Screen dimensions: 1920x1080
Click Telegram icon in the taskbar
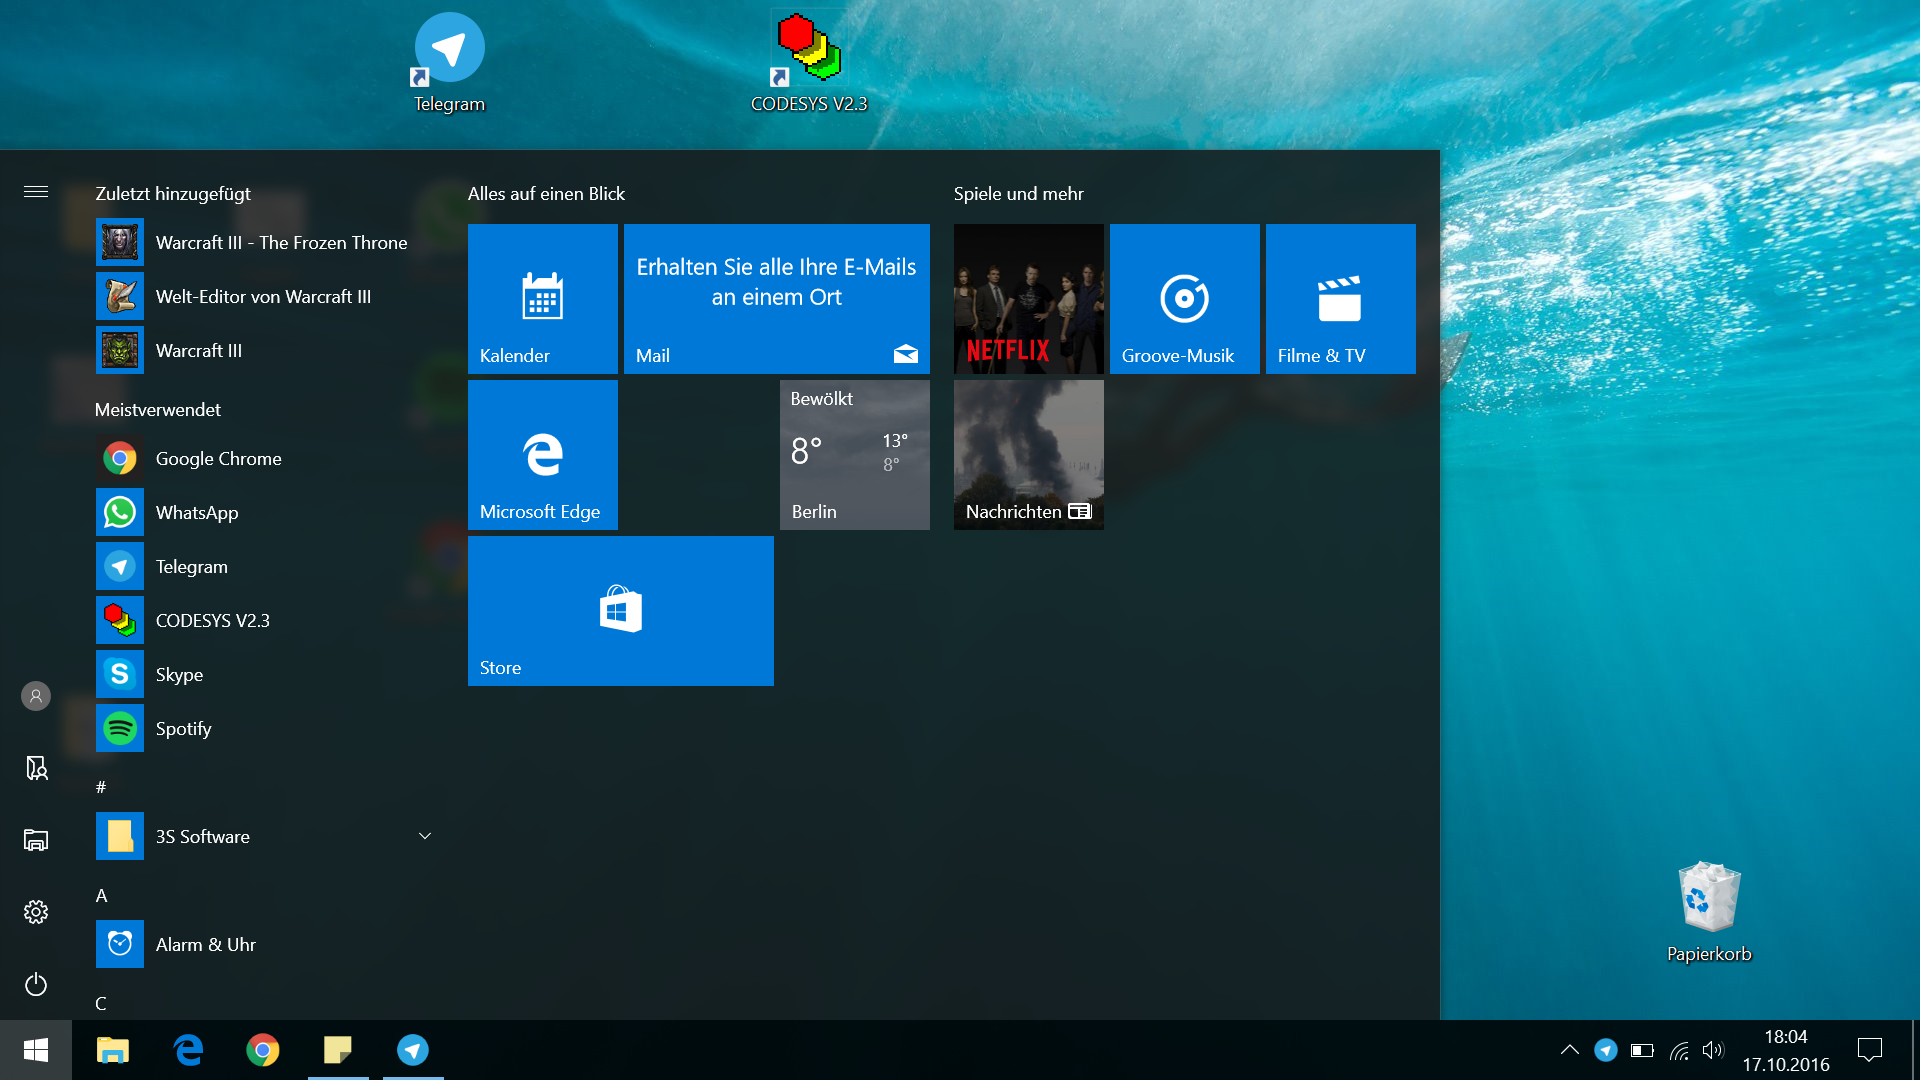(413, 1050)
